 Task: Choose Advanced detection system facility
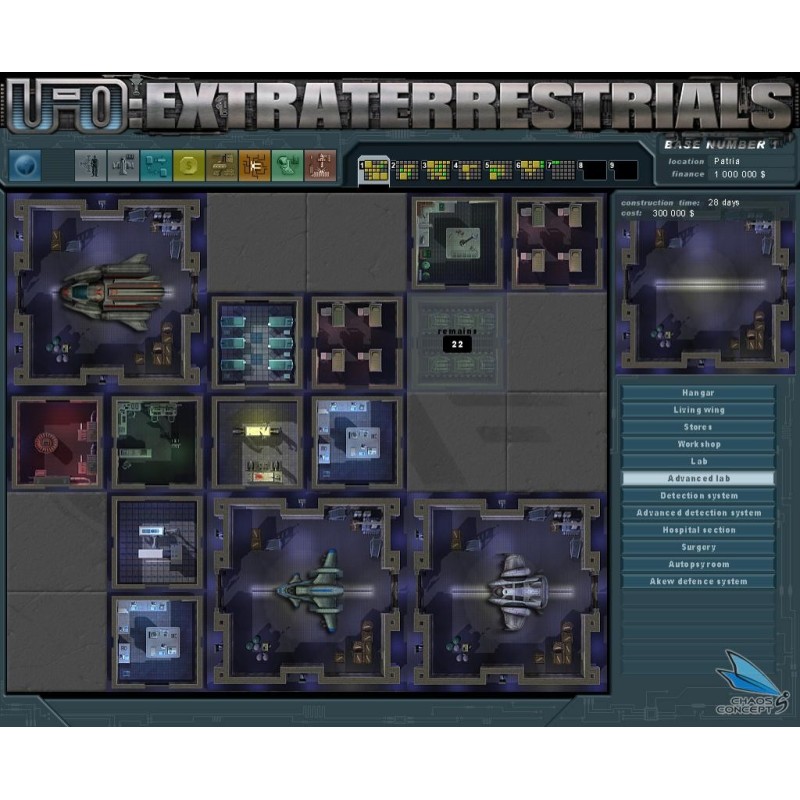coord(698,513)
